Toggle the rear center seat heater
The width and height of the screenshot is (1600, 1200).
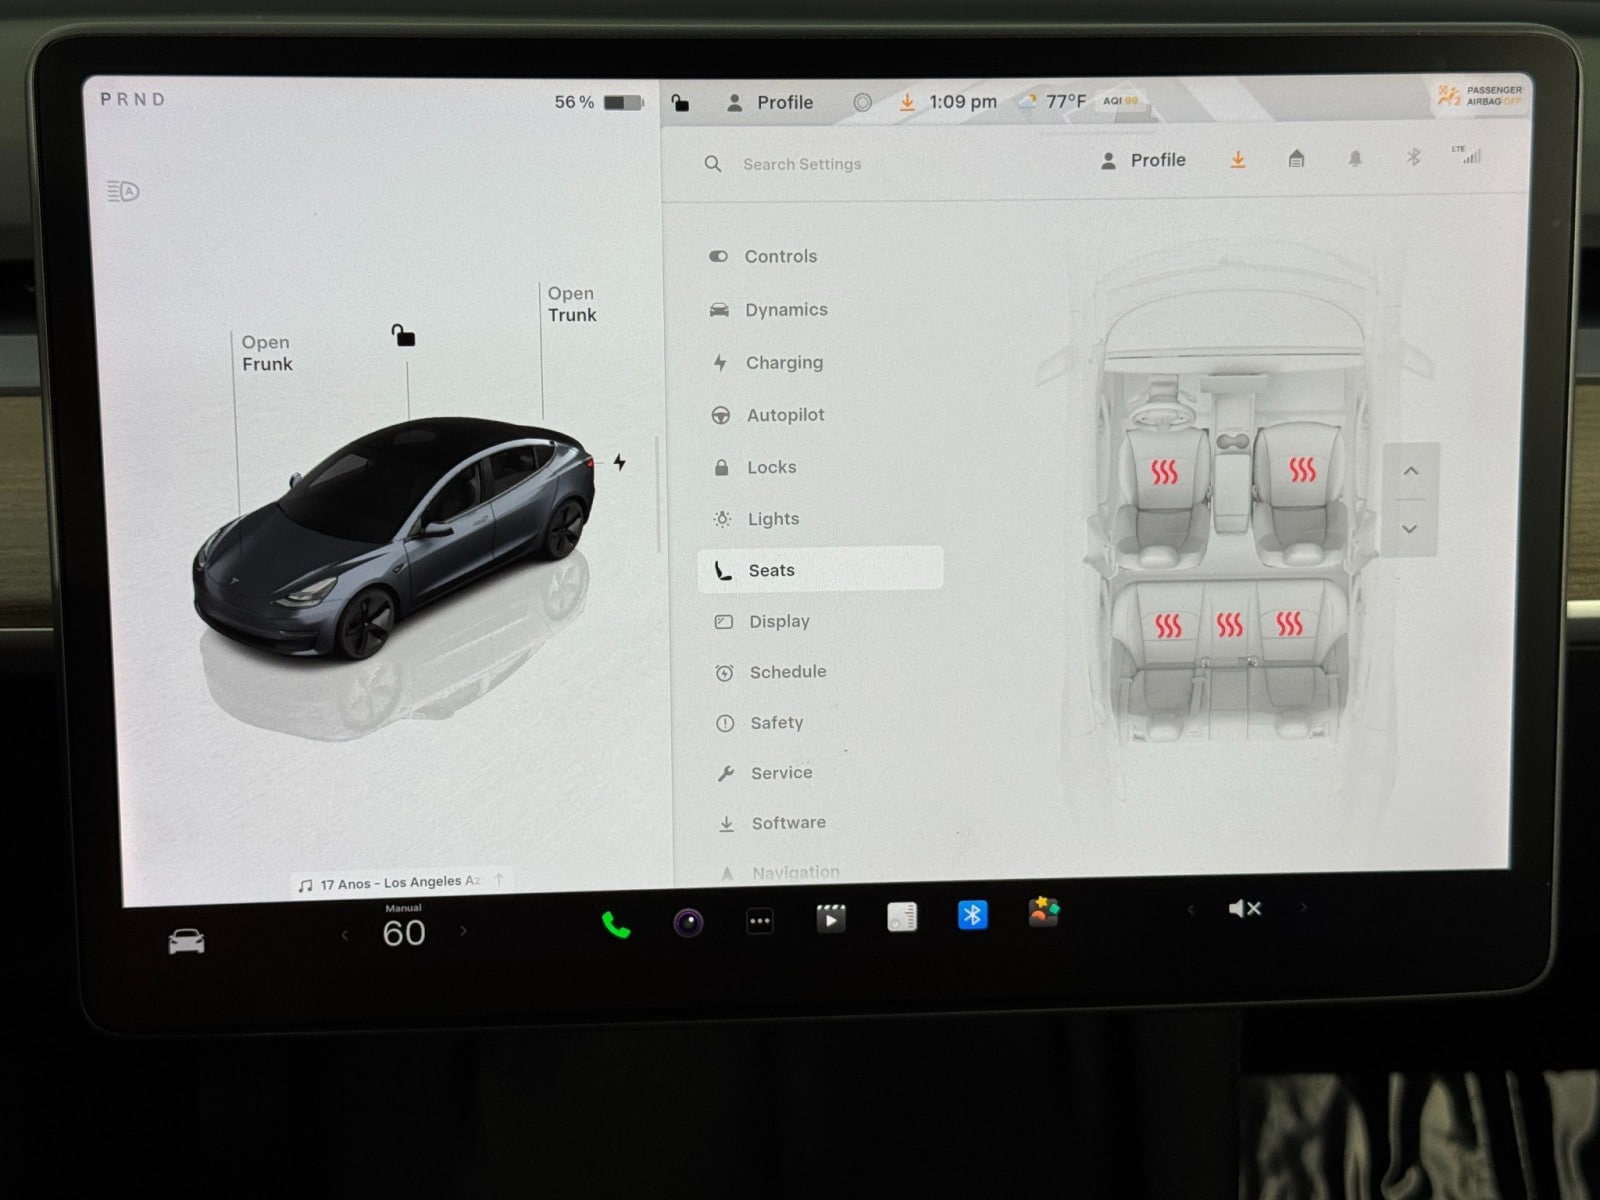1229,625
